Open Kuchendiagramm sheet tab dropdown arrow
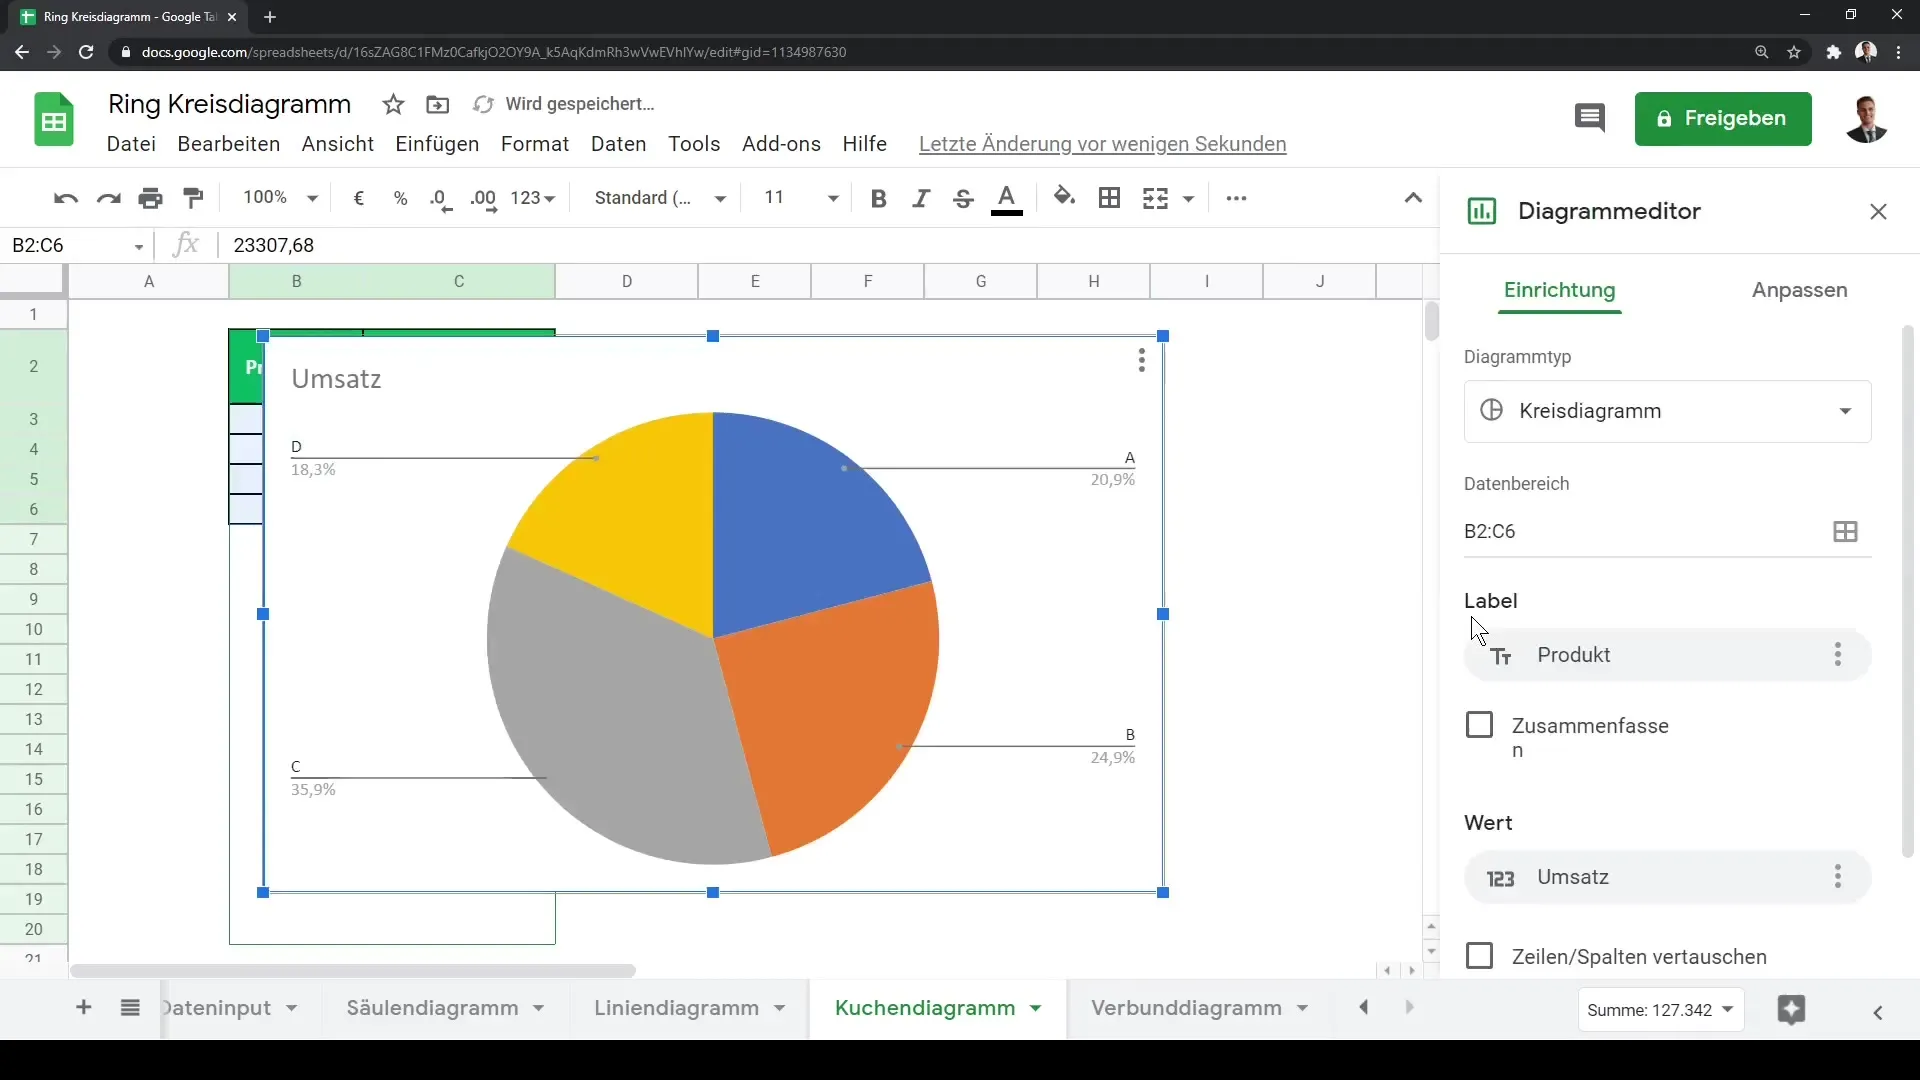Image resolution: width=1920 pixels, height=1080 pixels. pyautogui.click(x=1036, y=1008)
